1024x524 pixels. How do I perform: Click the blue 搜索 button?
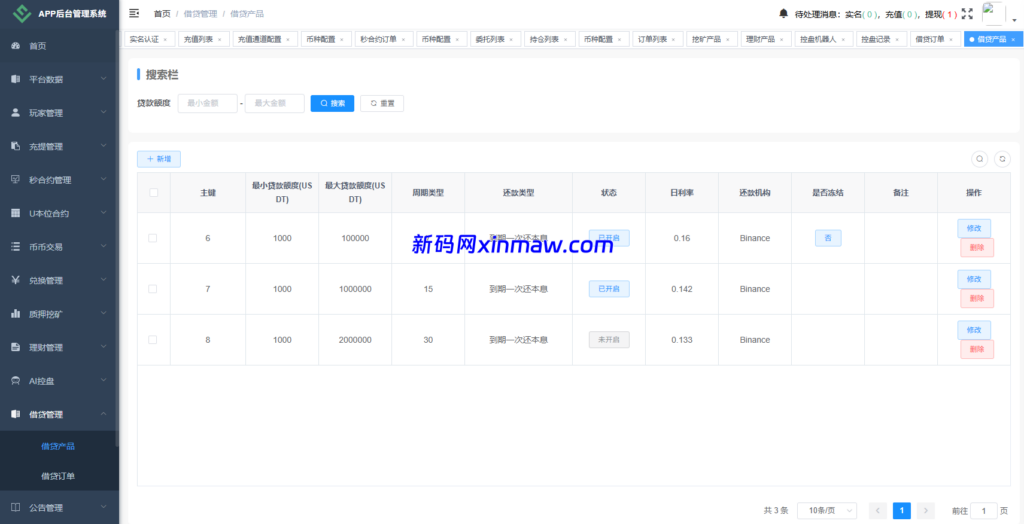(x=332, y=103)
